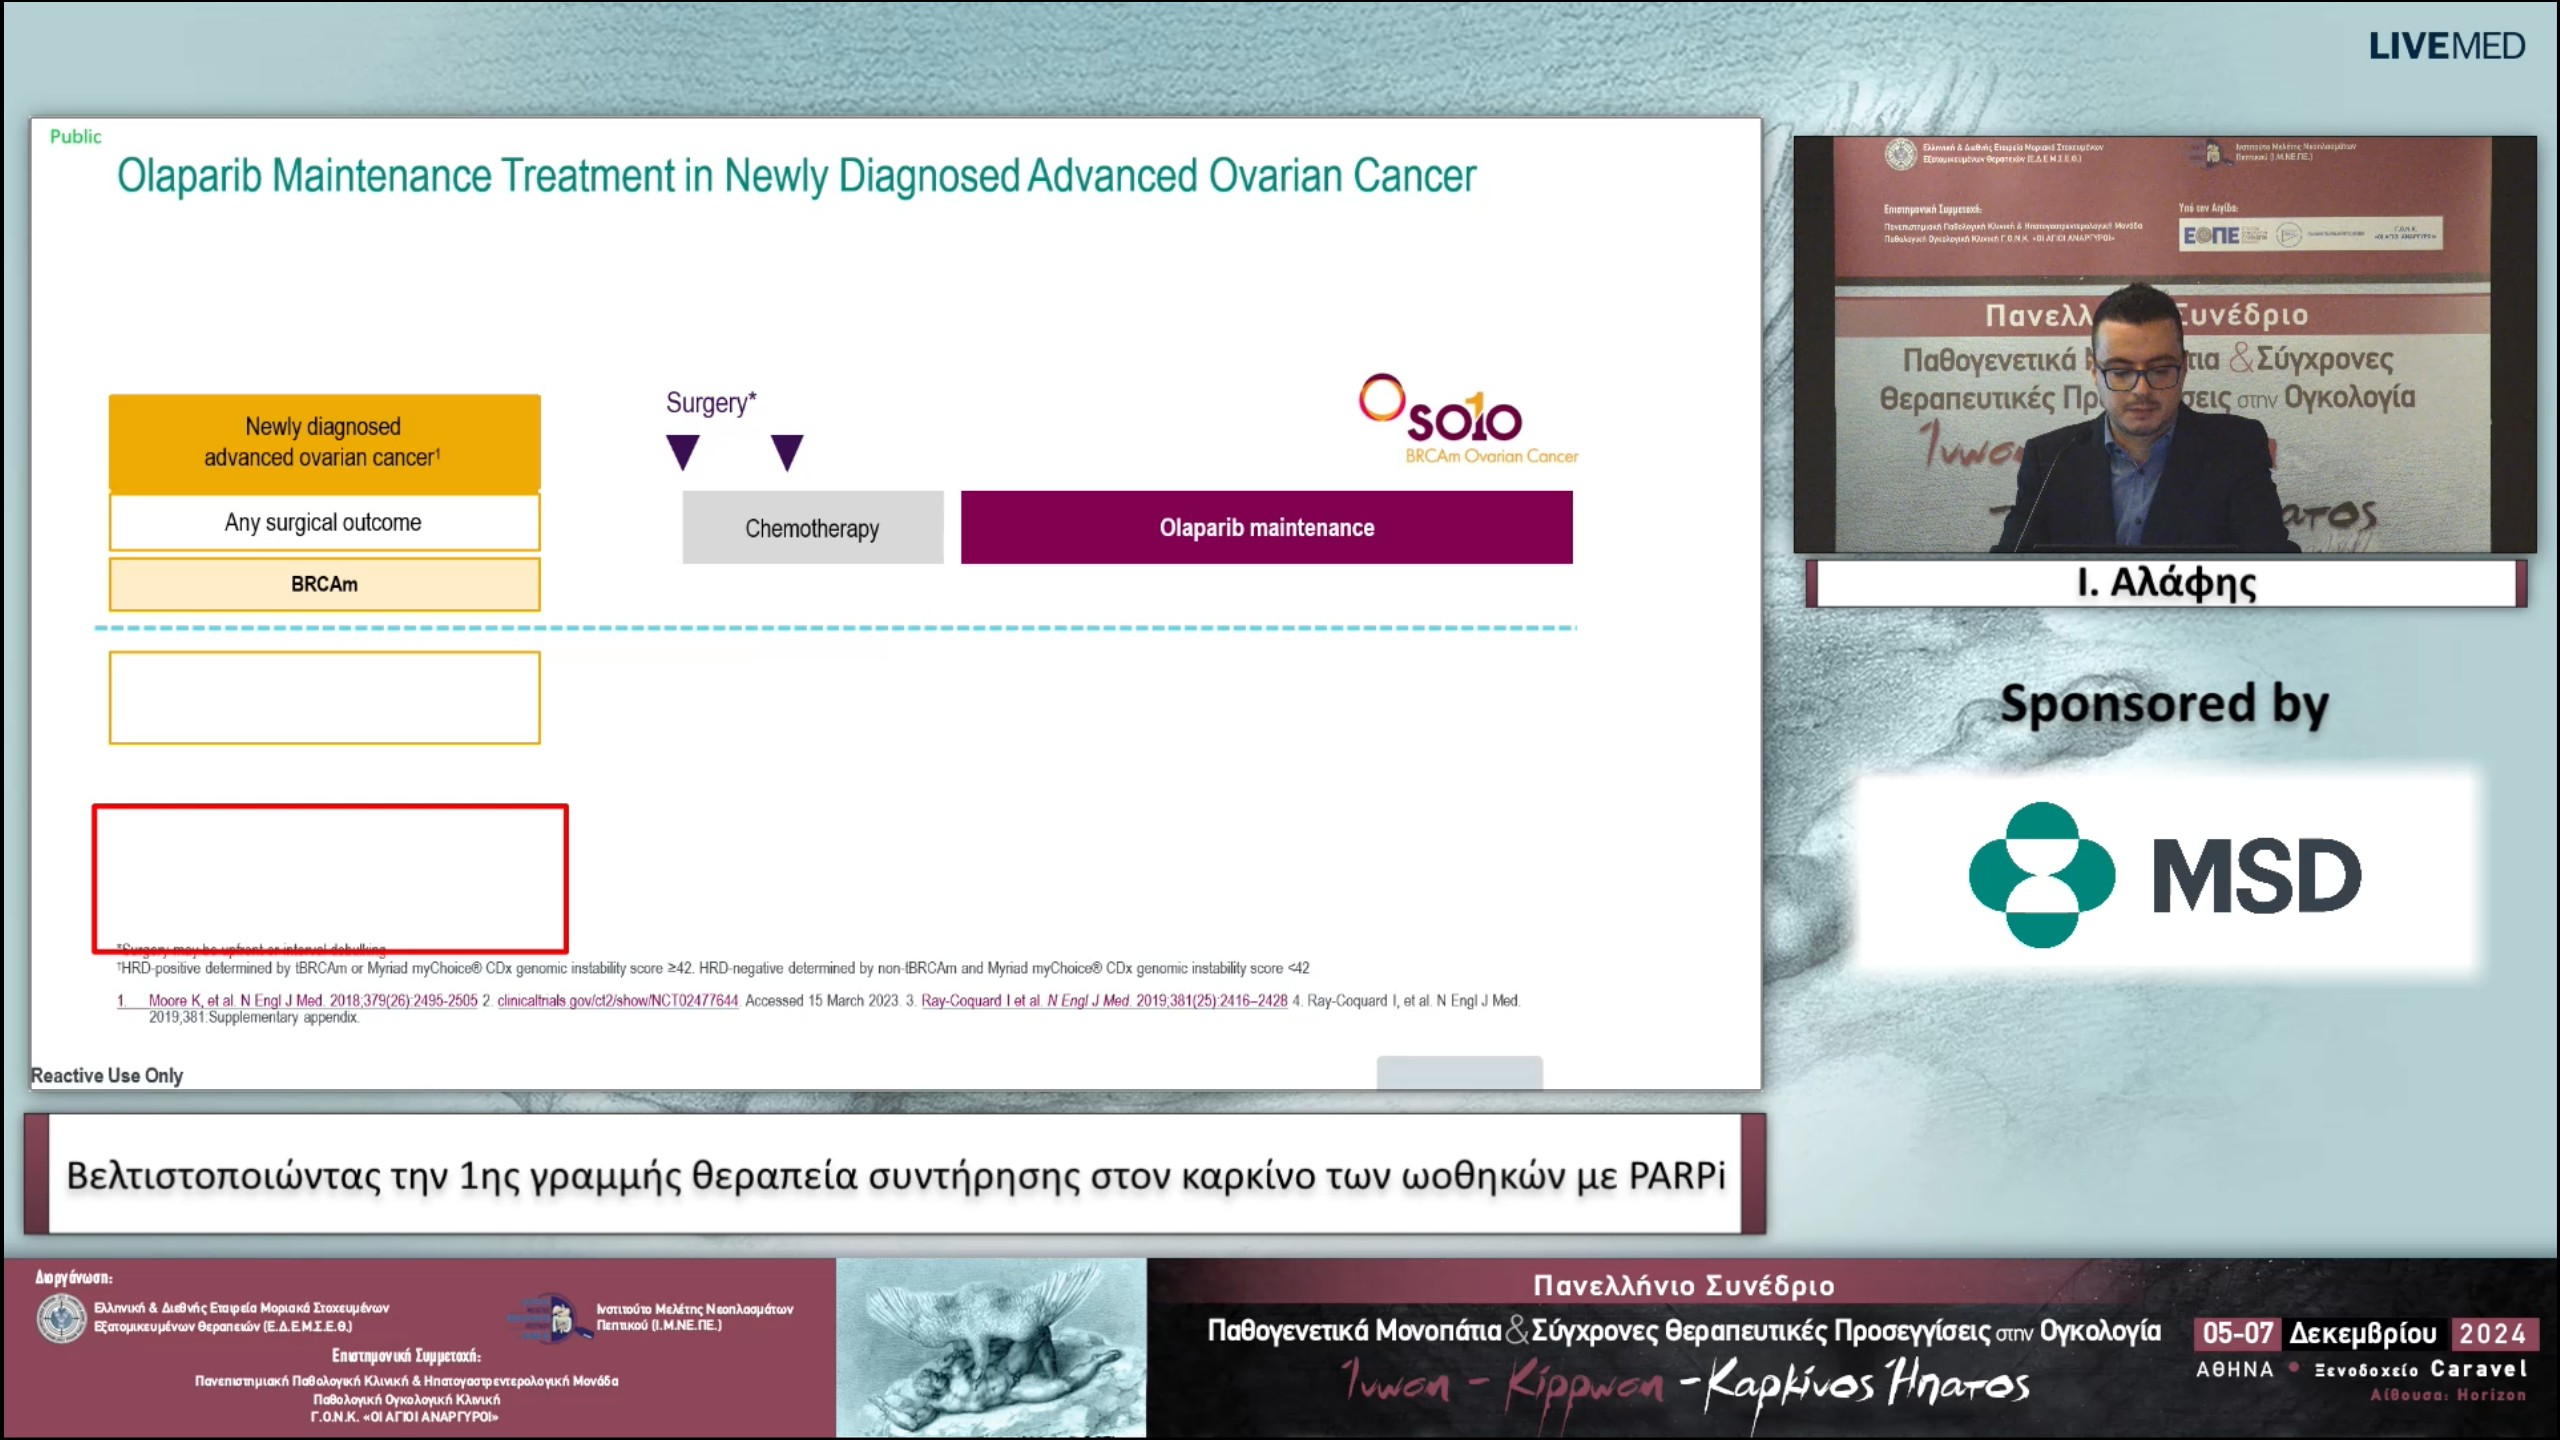Open the Moore K et al NEJM reference link
Screen dimensions: 2560x1440
(313, 1000)
